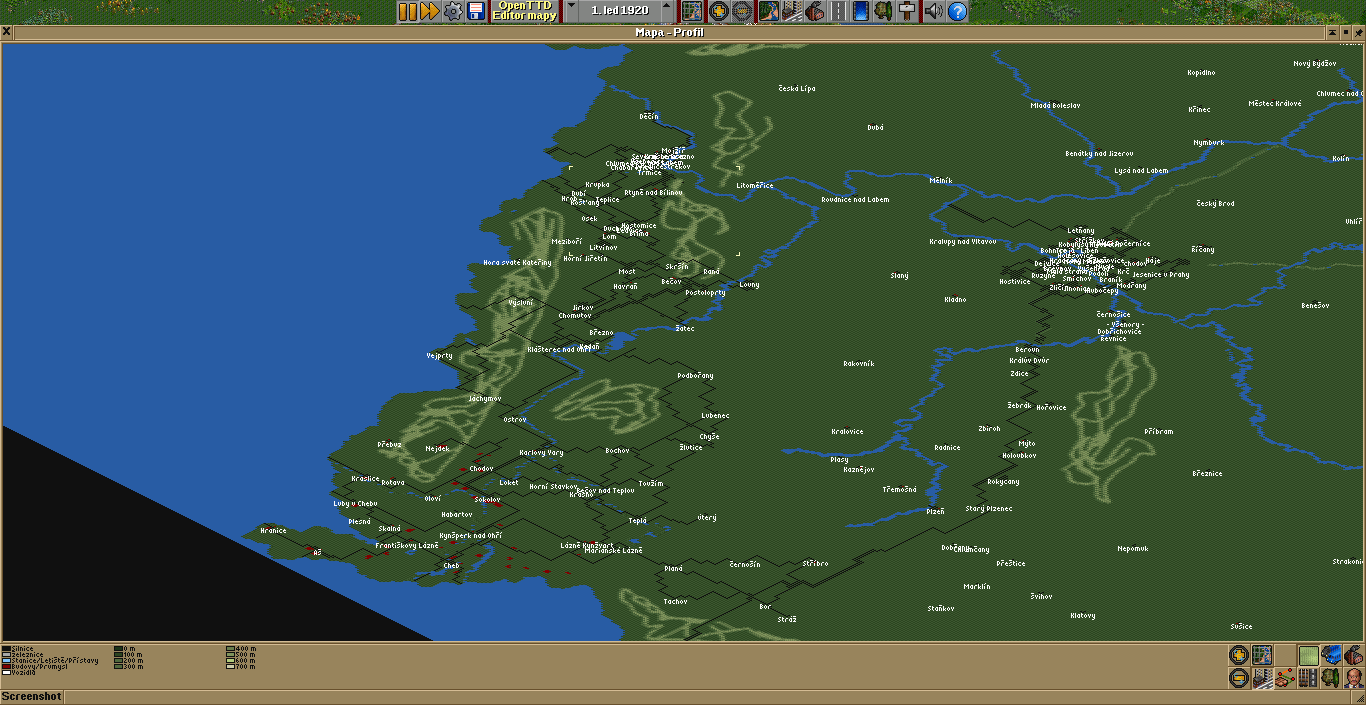Open the industry generation tool
The width and height of the screenshot is (1366, 705).
[x=815, y=11]
